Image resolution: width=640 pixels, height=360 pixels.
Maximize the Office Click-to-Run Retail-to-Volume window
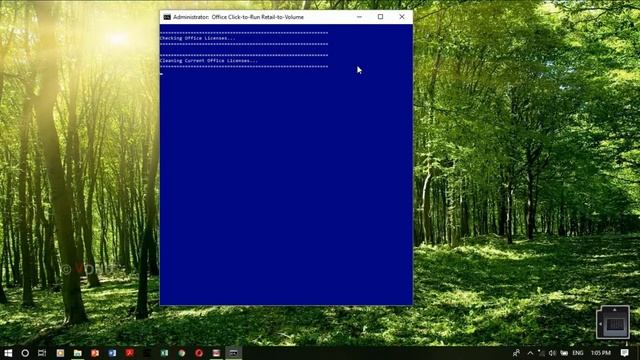(x=380, y=17)
